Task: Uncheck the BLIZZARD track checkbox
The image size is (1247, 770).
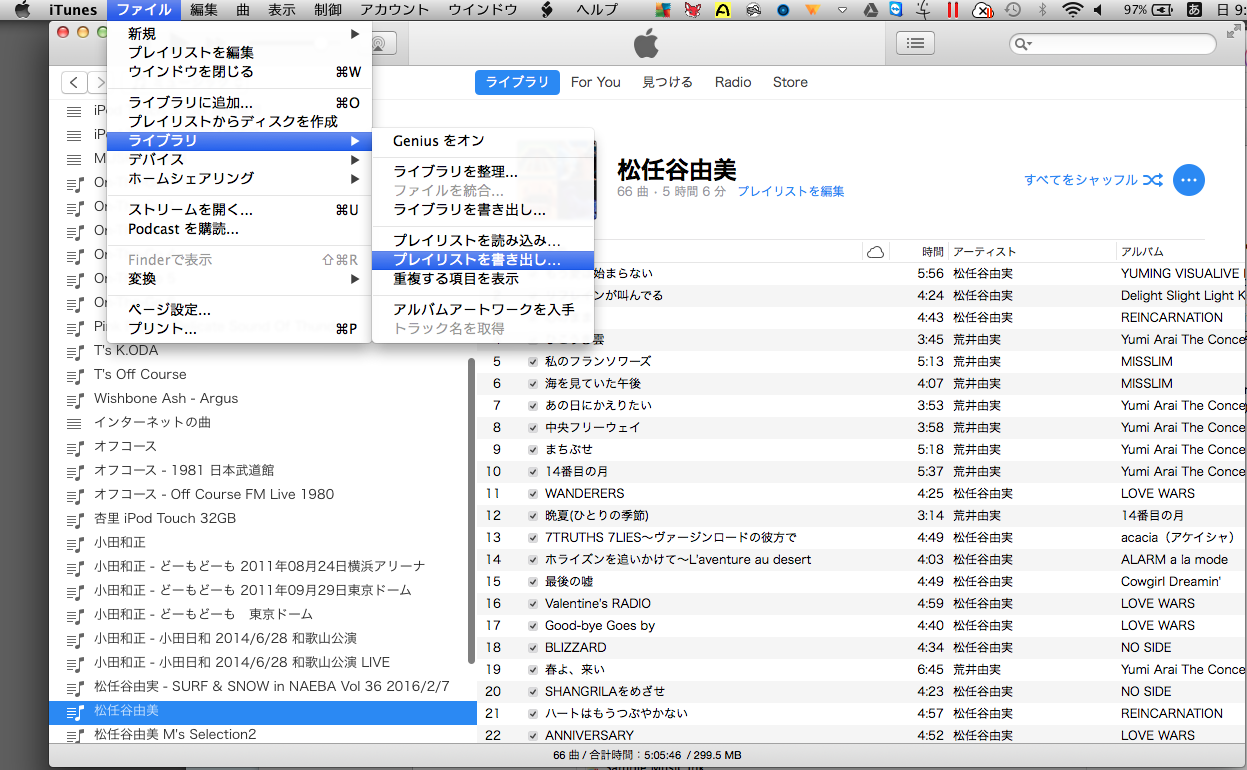Action: point(533,648)
